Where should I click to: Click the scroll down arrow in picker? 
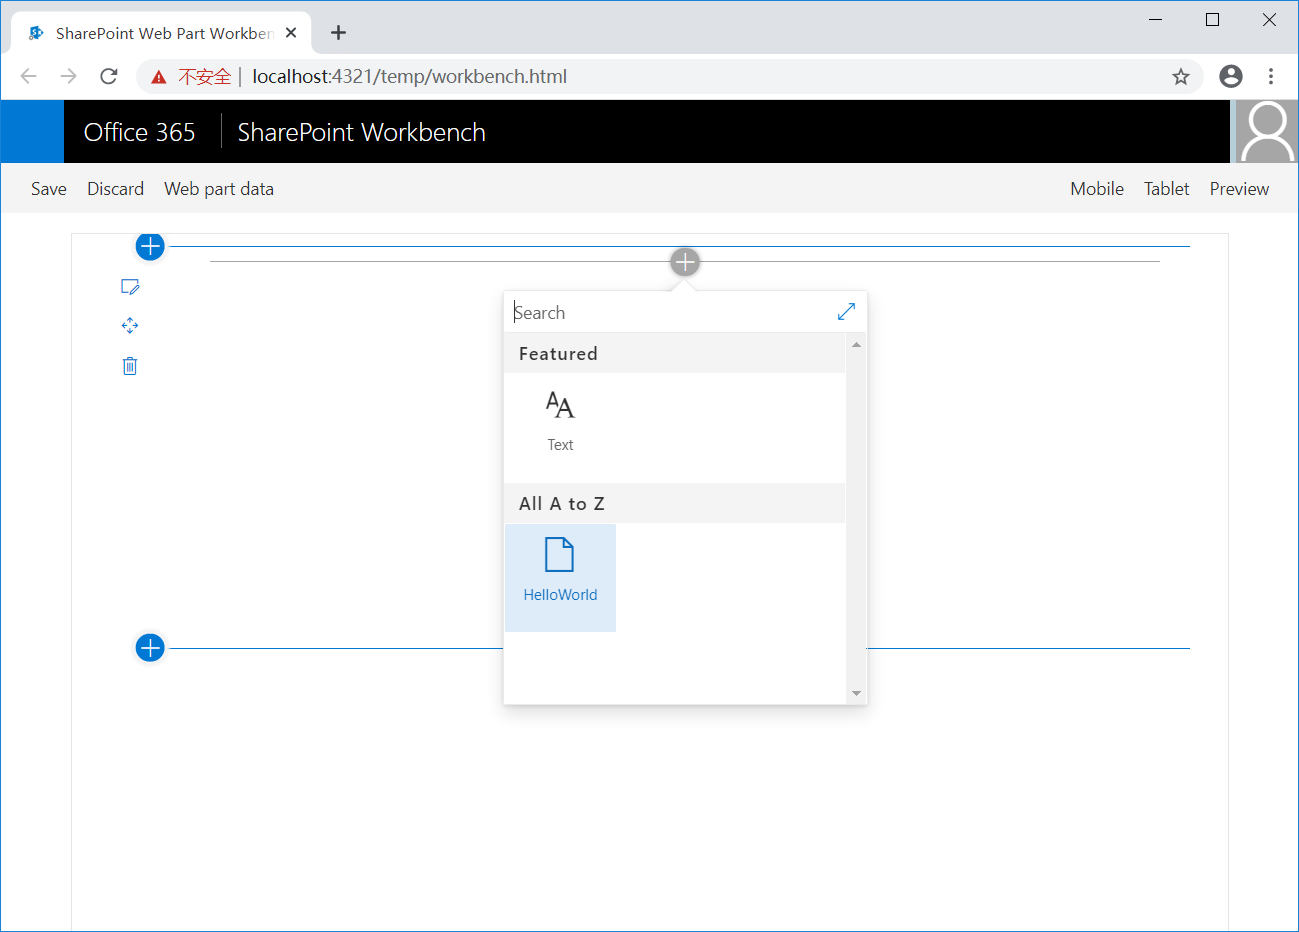(856, 693)
